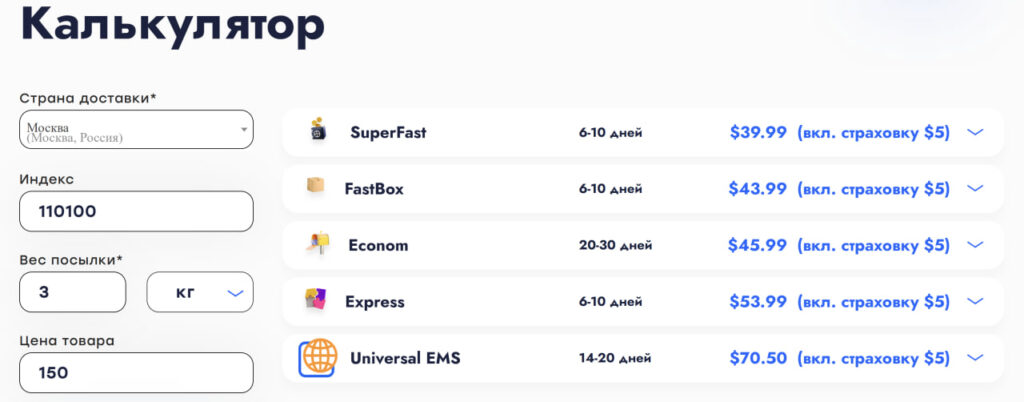1024x402 pixels.
Task: Expand the FastBox row chevron
Action: coord(975,189)
